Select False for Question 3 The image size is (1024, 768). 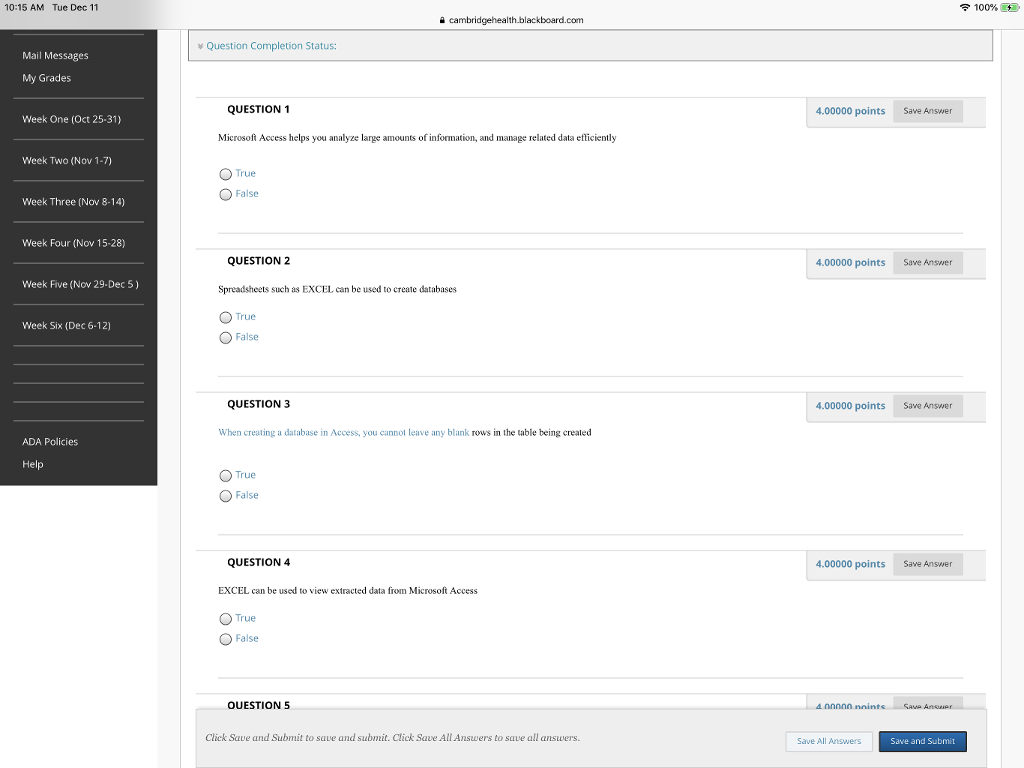pos(225,496)
